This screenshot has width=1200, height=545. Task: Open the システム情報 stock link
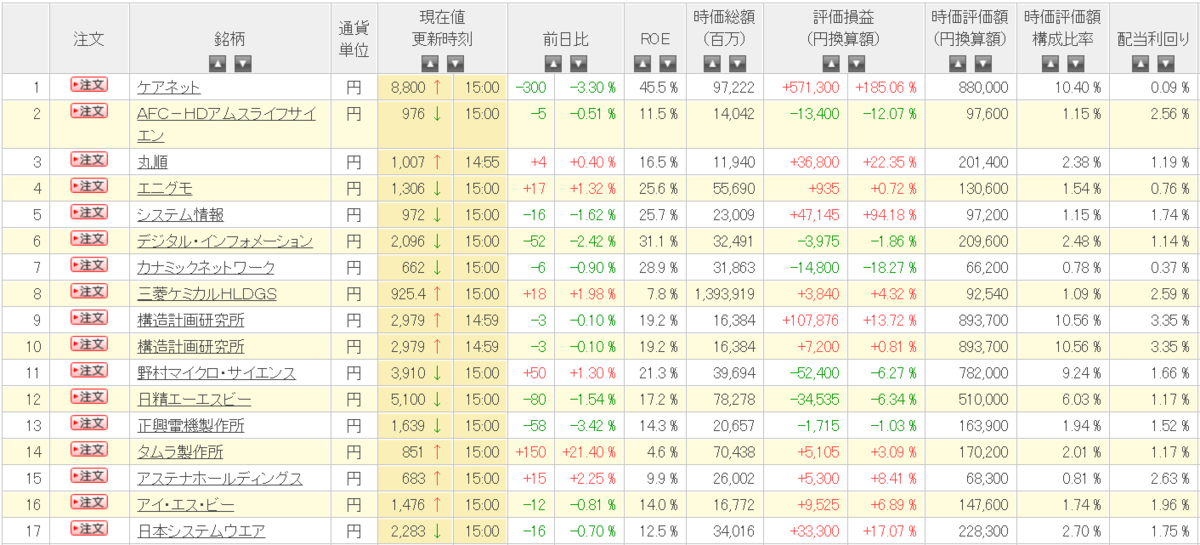pos(180,214)
